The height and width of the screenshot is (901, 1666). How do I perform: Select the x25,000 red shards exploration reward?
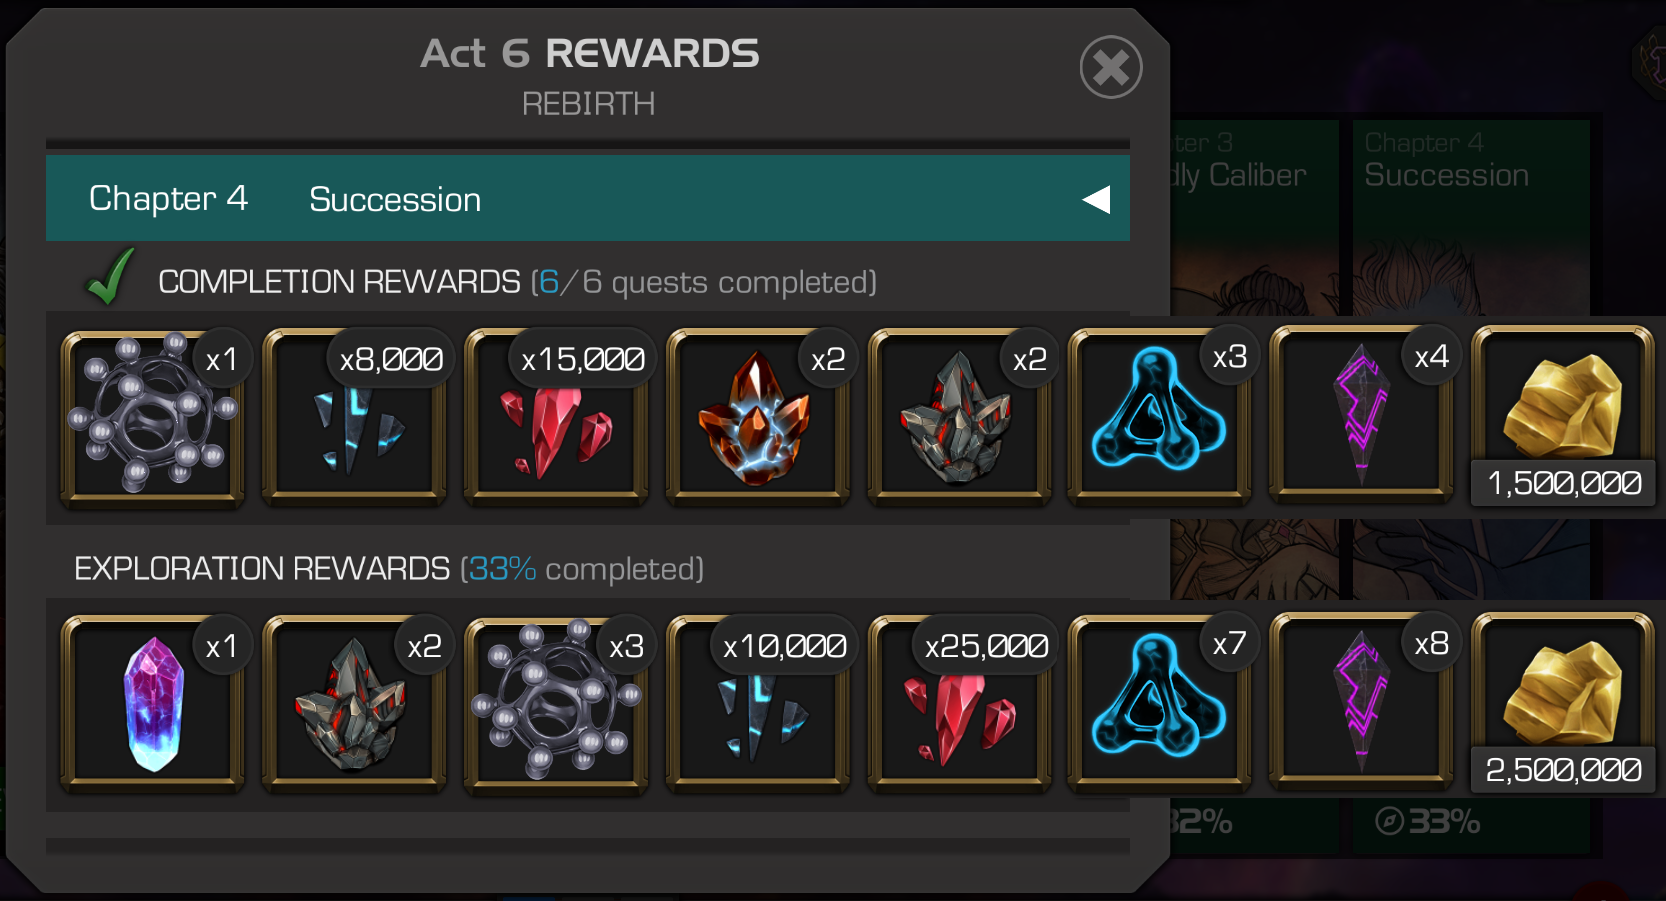[x=960, y=705]
